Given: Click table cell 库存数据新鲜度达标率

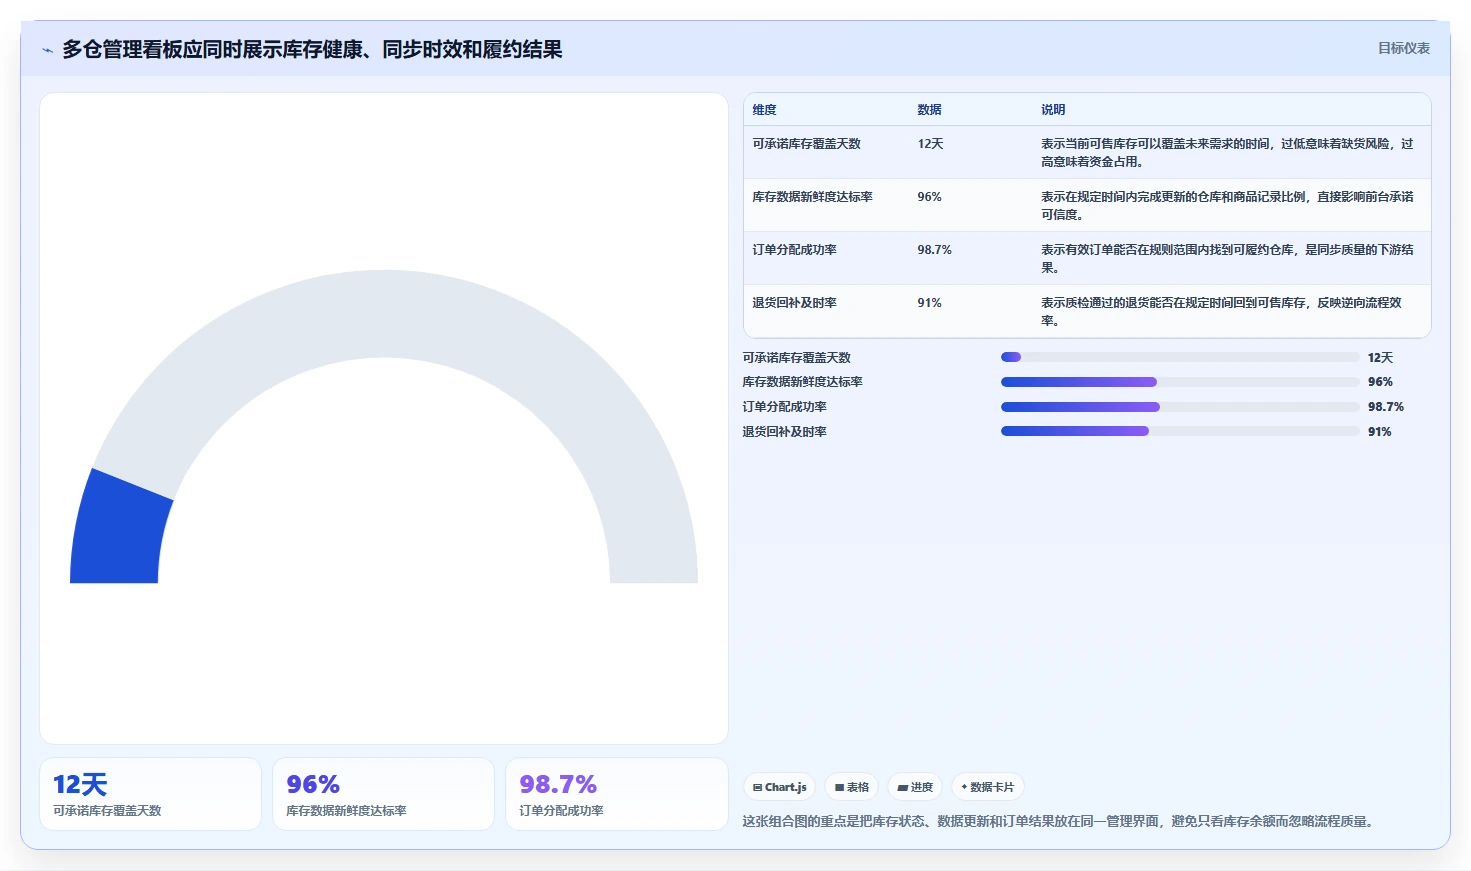Looking at the screenshot, I should pos(812,197).
